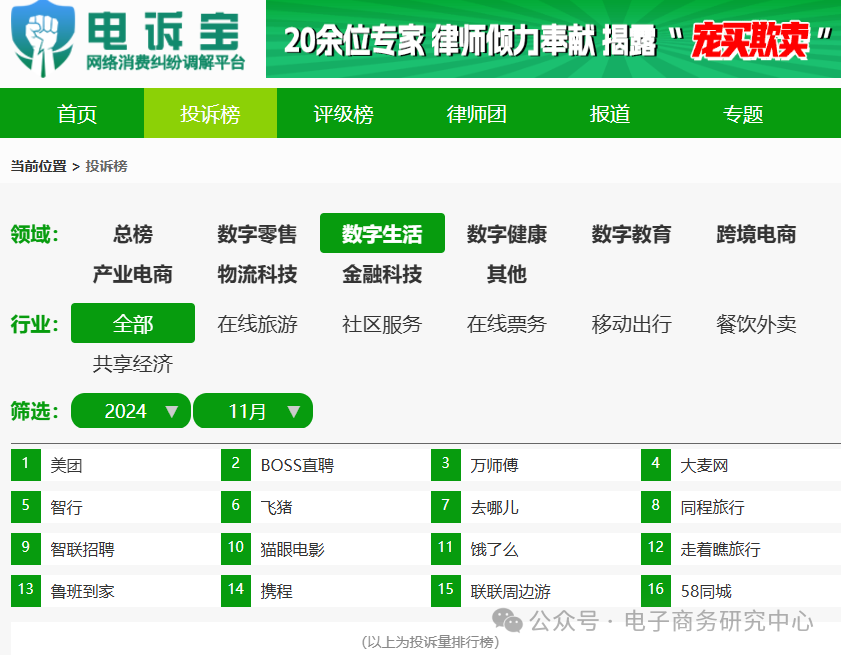
Task: Open the 律师团 section
Action: pos(476,114)
